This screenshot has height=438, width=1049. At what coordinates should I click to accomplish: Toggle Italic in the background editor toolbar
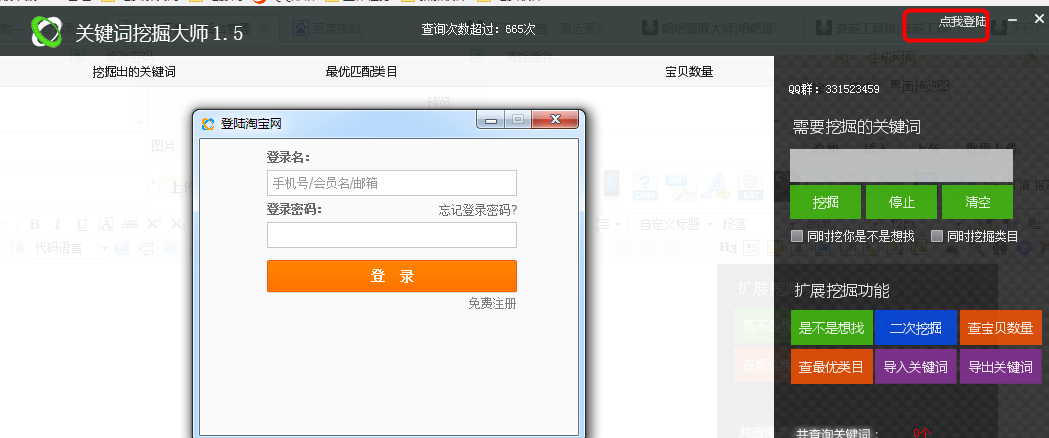(58, 225)
